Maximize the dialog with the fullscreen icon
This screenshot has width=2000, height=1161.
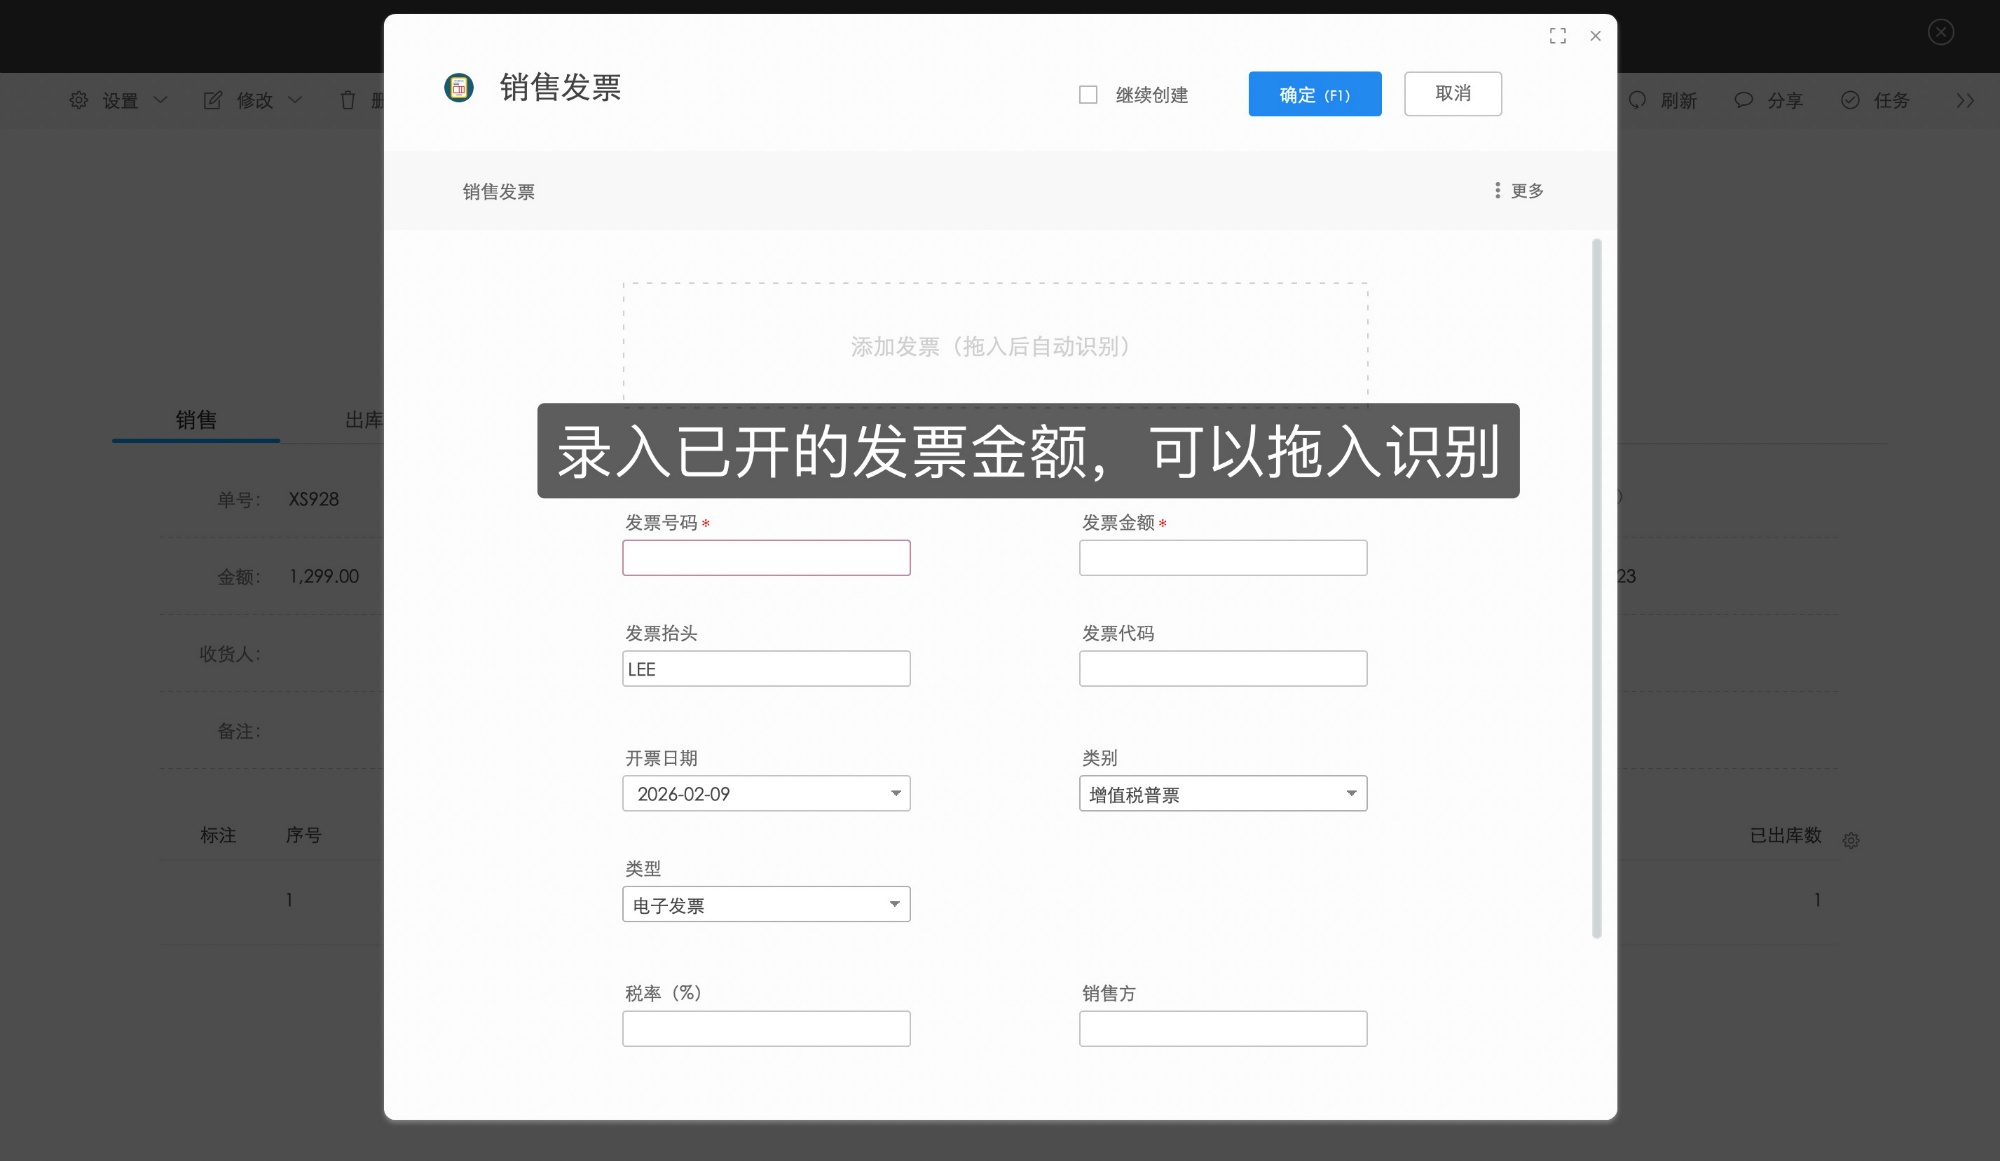(x=1558, y=35)
